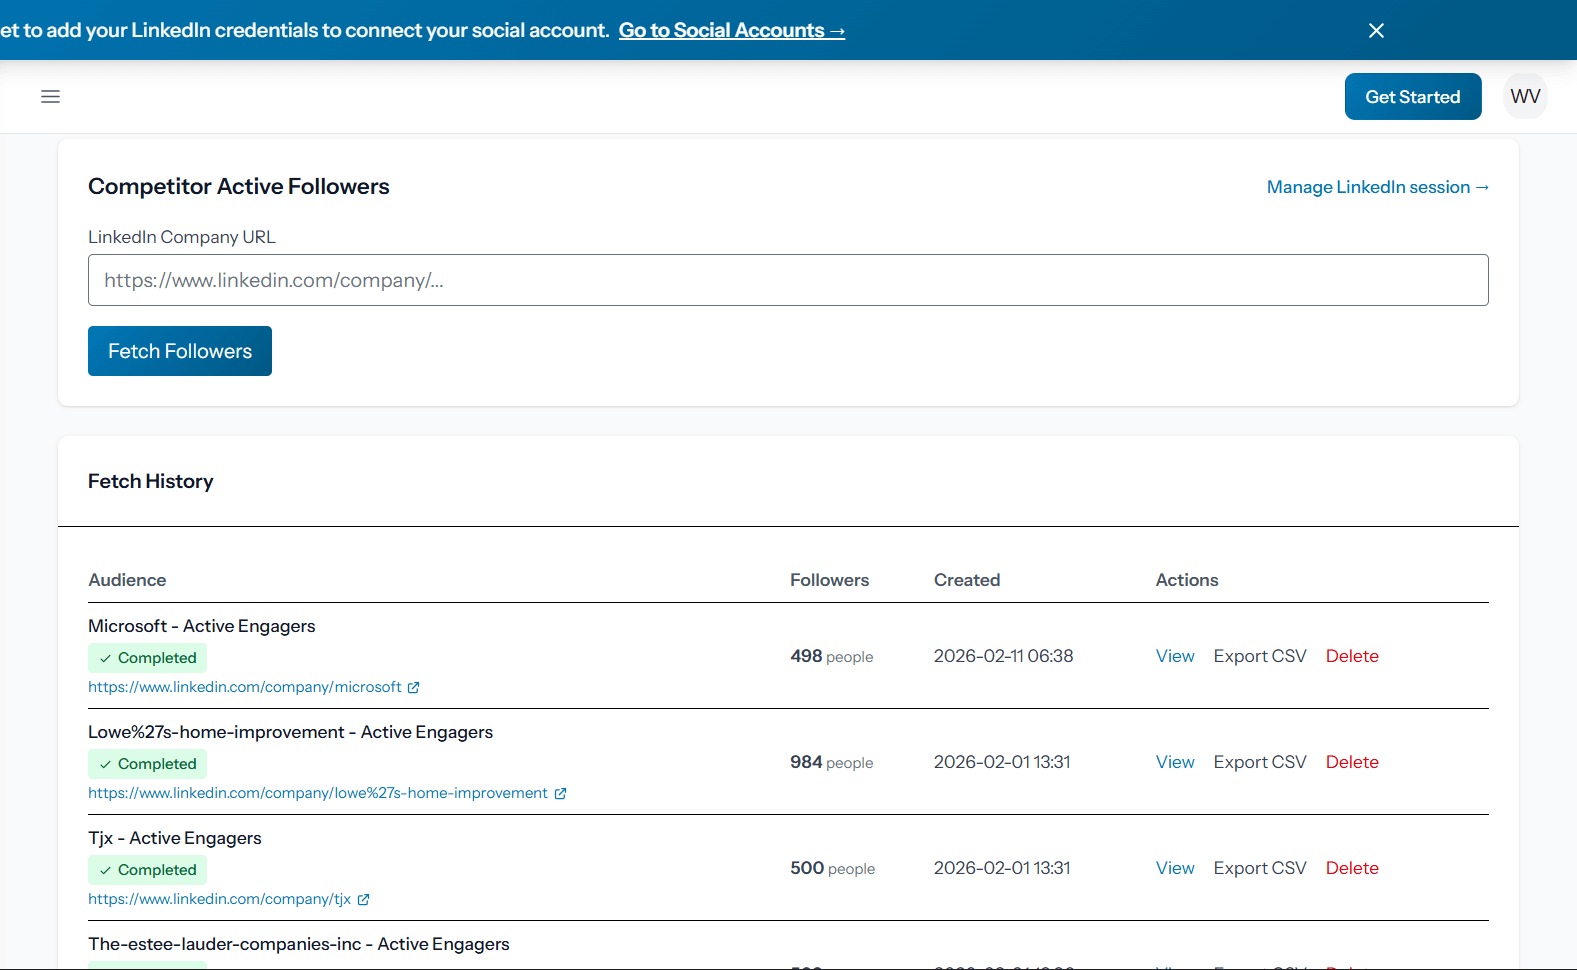Delete the Microsoft Active Engagers entry

[x=1351, y=656]
